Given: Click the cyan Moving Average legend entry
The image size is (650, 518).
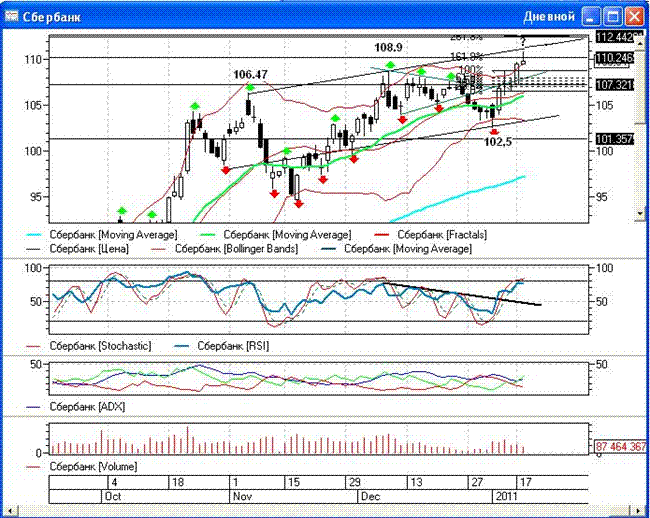Looking at the screenshot, I should (x=101, y=235).
